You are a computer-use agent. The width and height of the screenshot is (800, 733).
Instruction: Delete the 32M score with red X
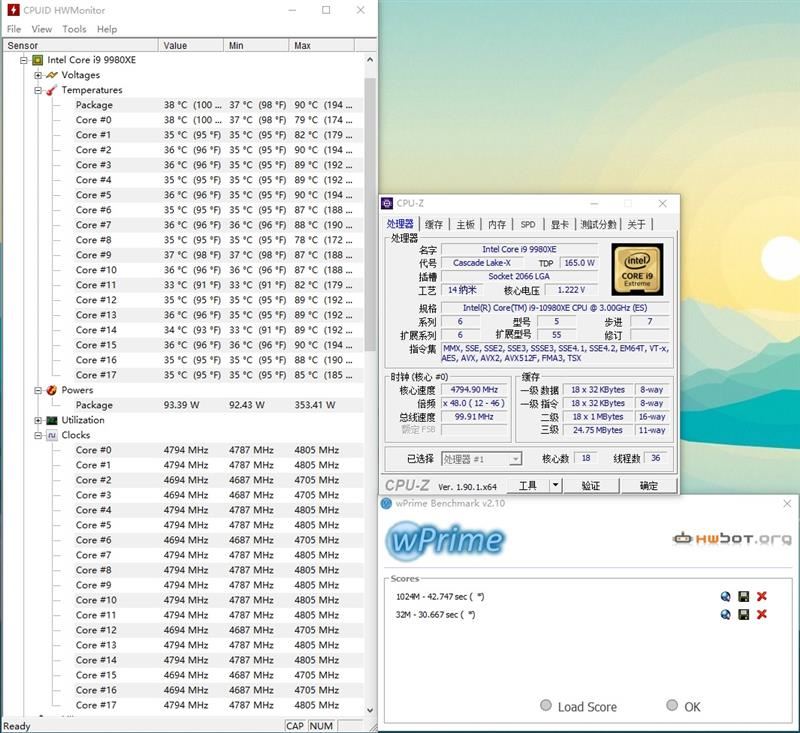(762, 614)
